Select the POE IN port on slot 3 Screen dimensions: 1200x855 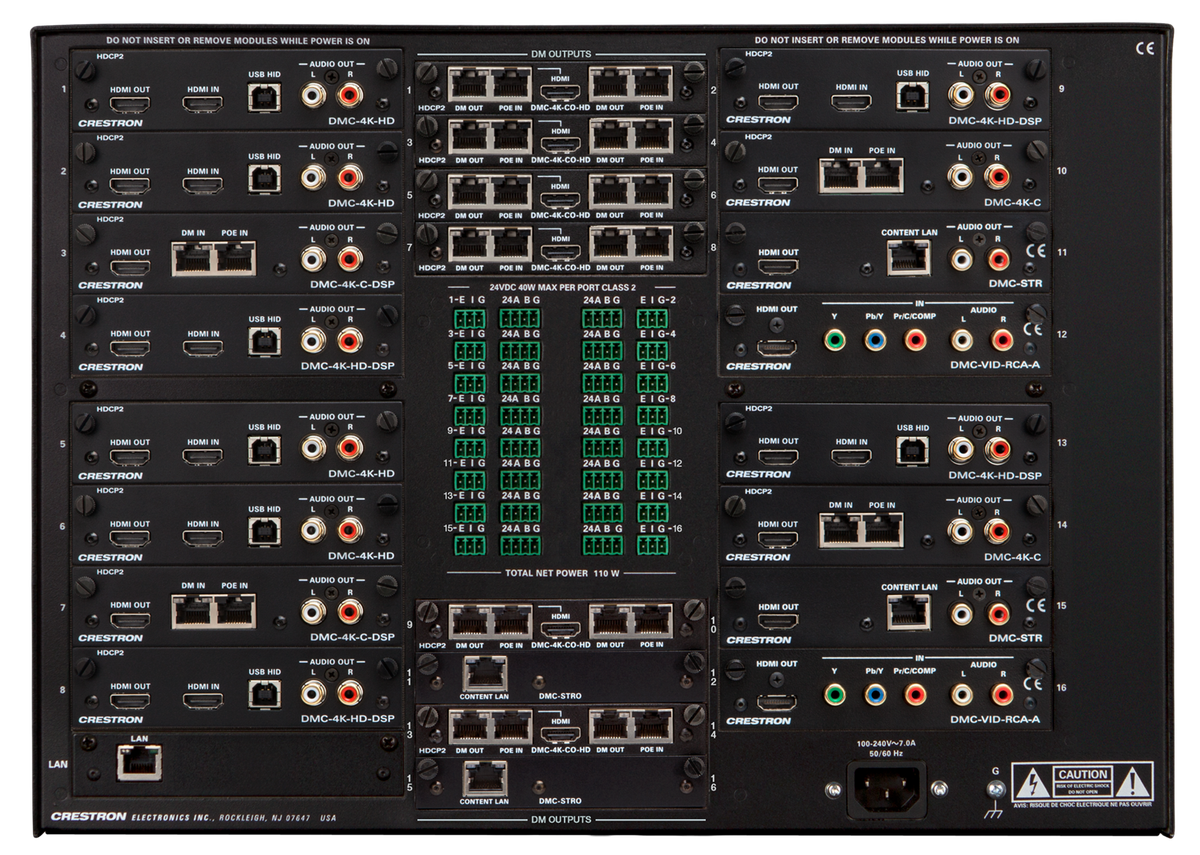pos(234,259)
